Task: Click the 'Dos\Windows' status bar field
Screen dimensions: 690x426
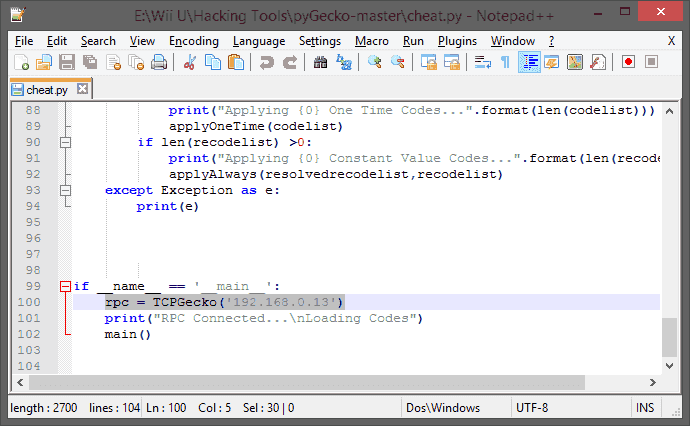Action: (x=443, y=408)
